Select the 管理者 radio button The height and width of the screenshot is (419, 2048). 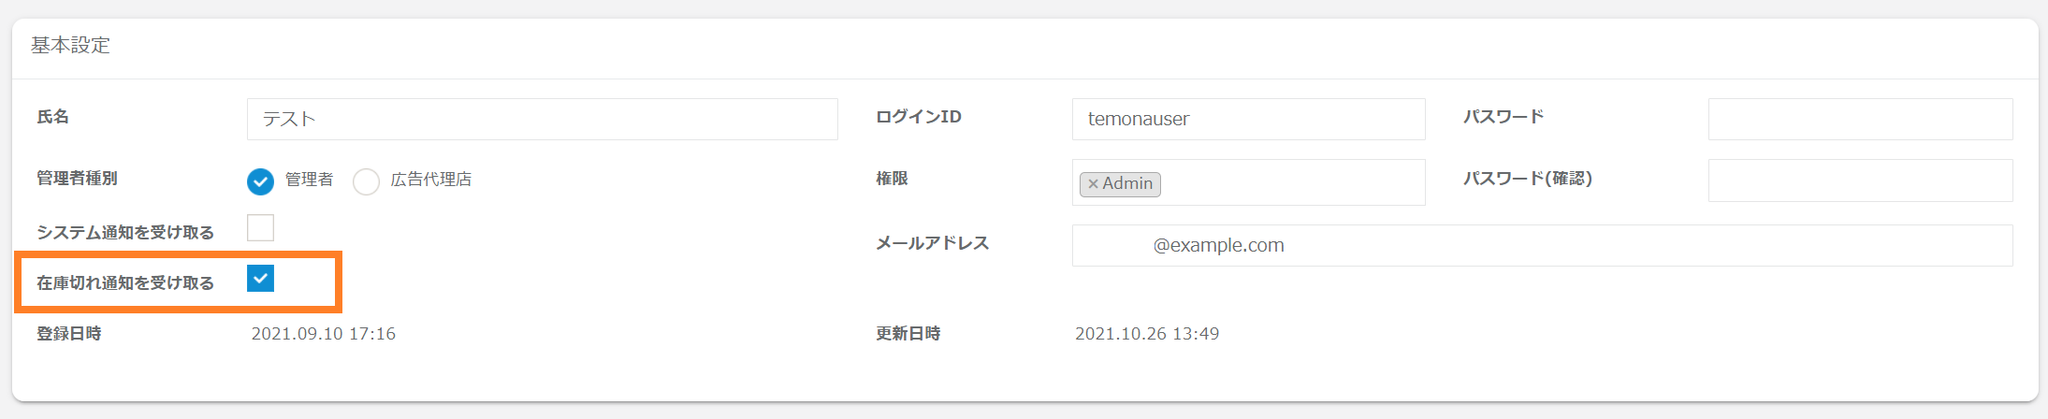coord(260,181)
